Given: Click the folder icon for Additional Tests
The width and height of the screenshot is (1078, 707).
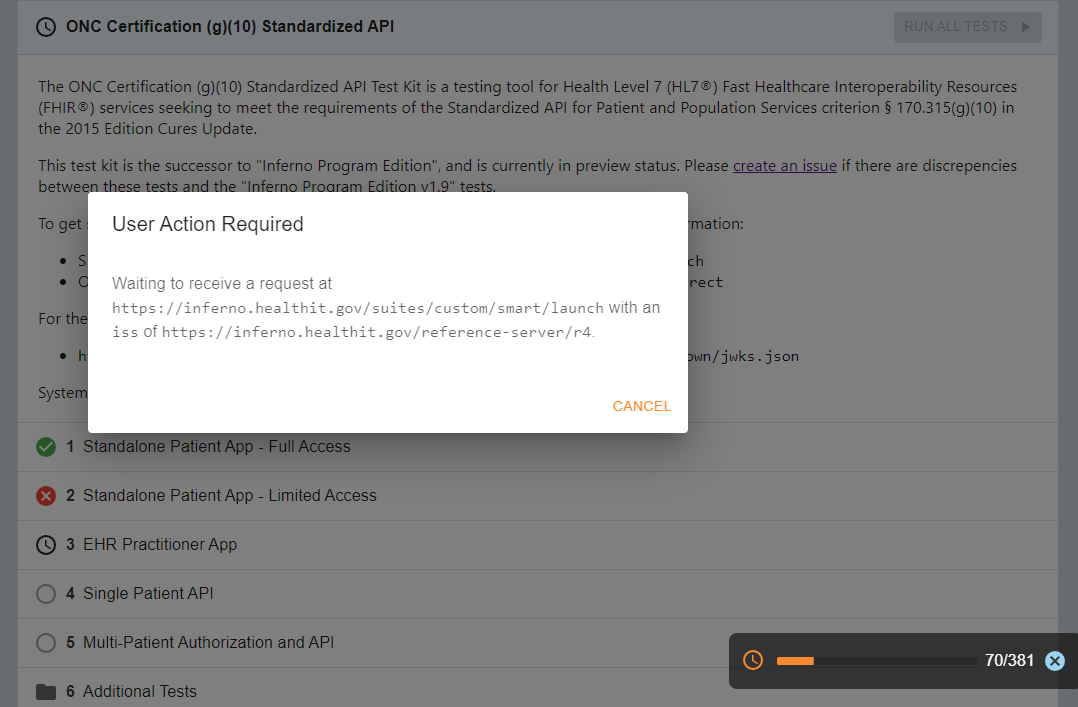Looking at the screenshot, I should [x=46, y=691].
